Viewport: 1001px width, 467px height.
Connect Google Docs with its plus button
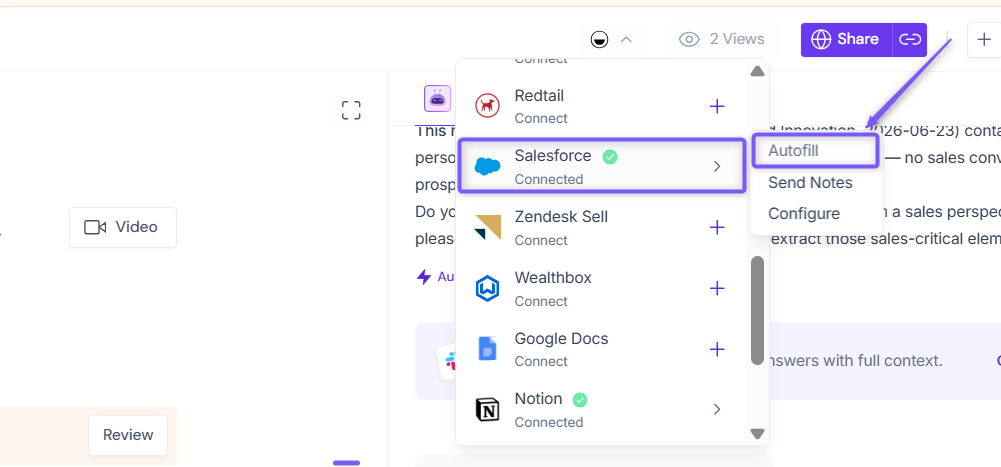[x=717, y=349]
